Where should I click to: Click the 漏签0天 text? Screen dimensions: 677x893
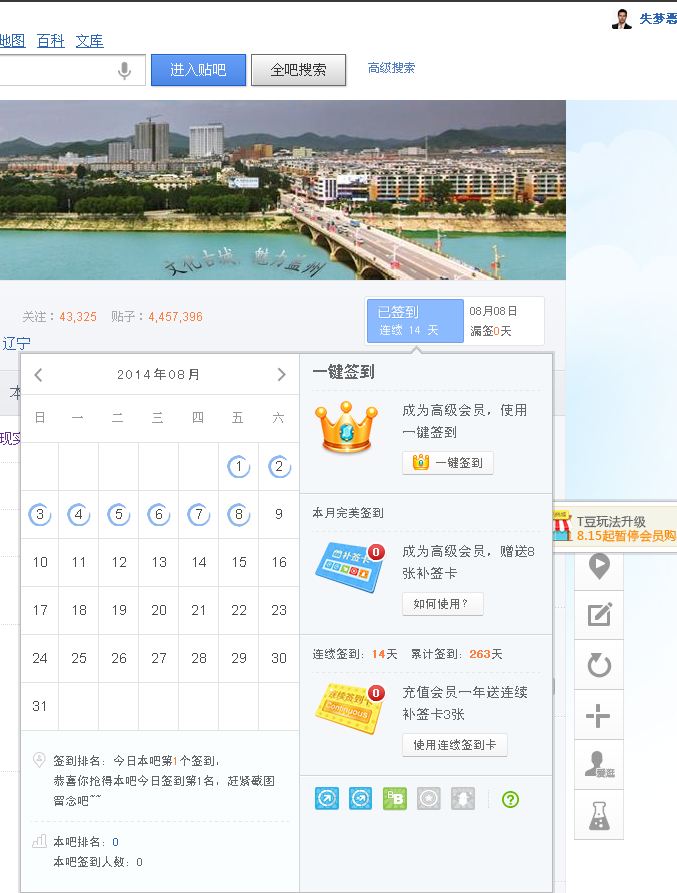[491, 331]
